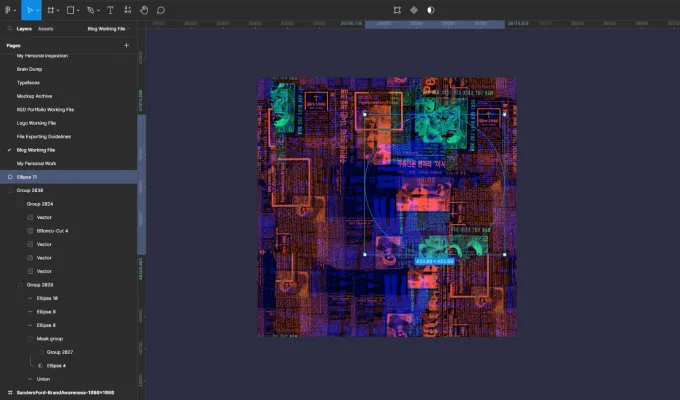
Task: Open the My Personal Inspiration page
Action: click(x=42, y=56)
